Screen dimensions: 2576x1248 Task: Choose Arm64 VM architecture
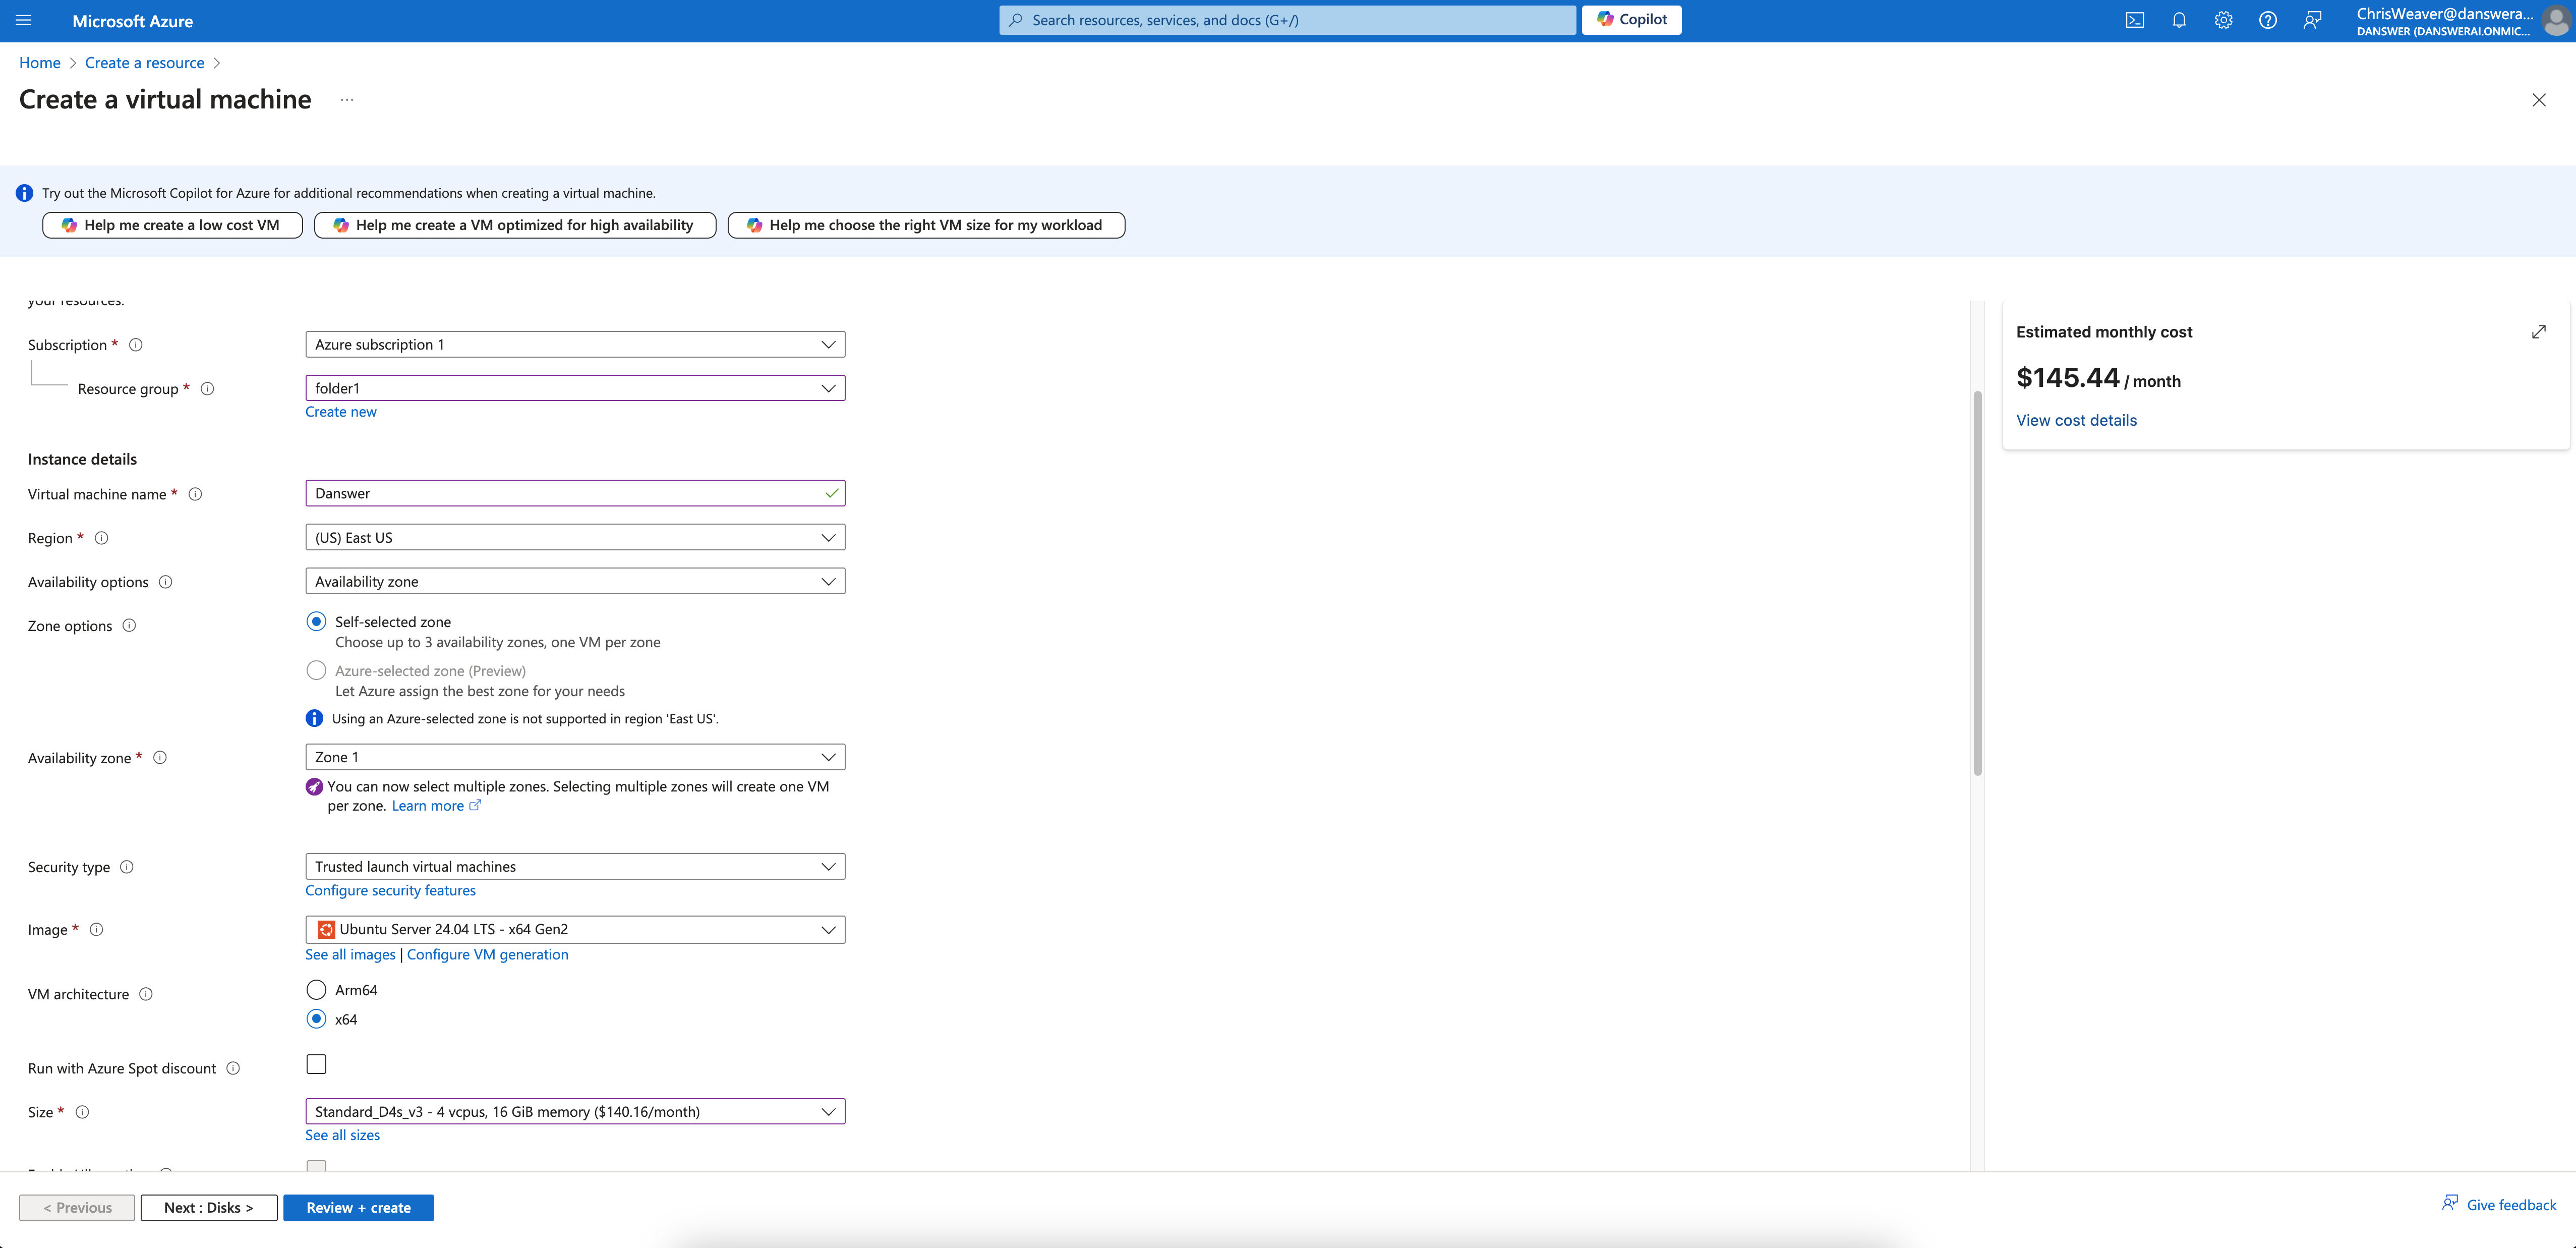tap(316, 989)
